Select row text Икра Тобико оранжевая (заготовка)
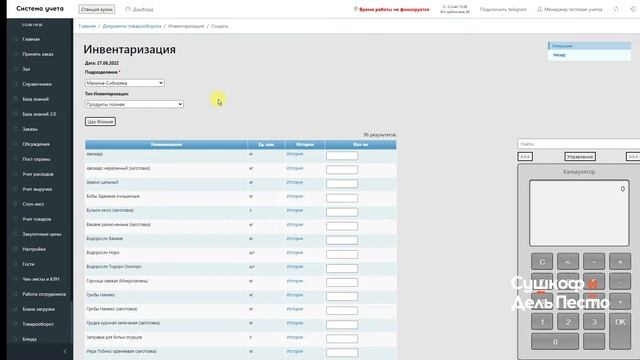640x360 pixels. tap(121, 351)
